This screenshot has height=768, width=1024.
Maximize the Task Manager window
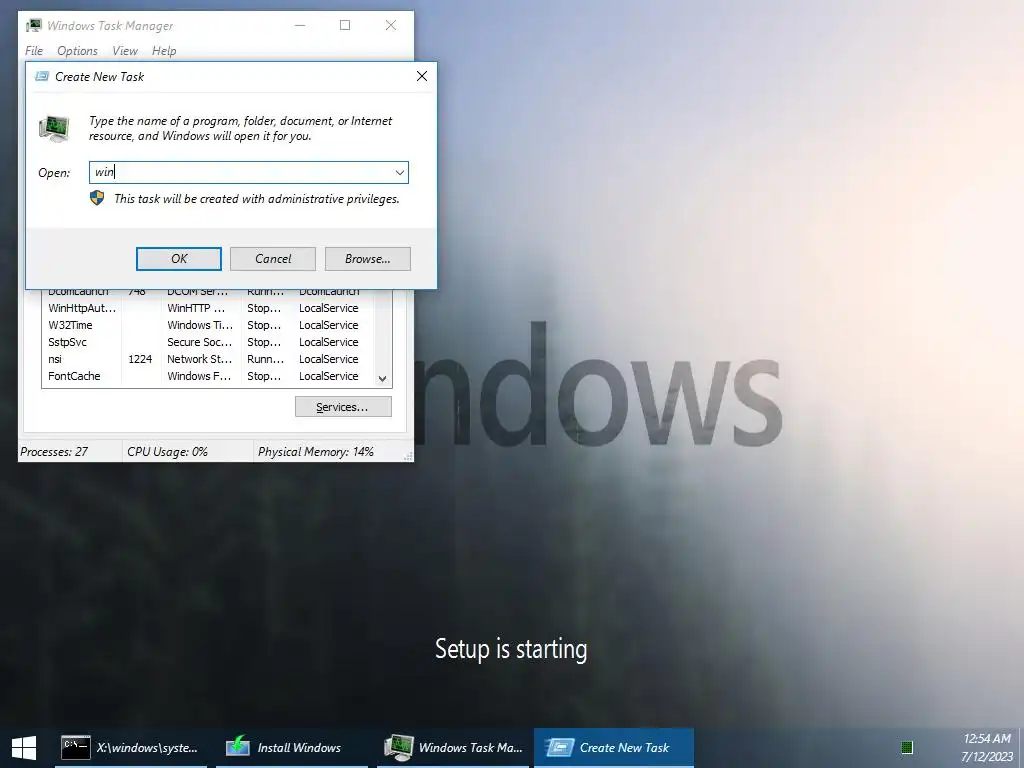(345, 25)
